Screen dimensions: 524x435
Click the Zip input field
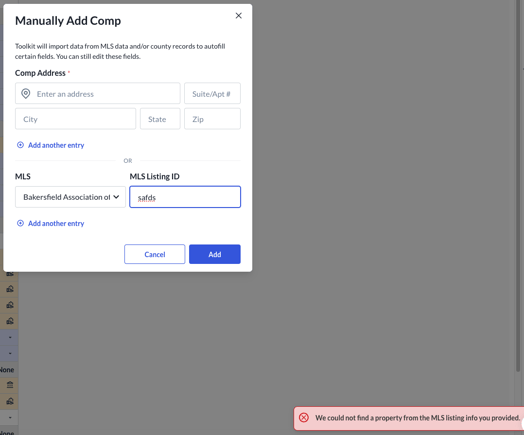point(212,119)
